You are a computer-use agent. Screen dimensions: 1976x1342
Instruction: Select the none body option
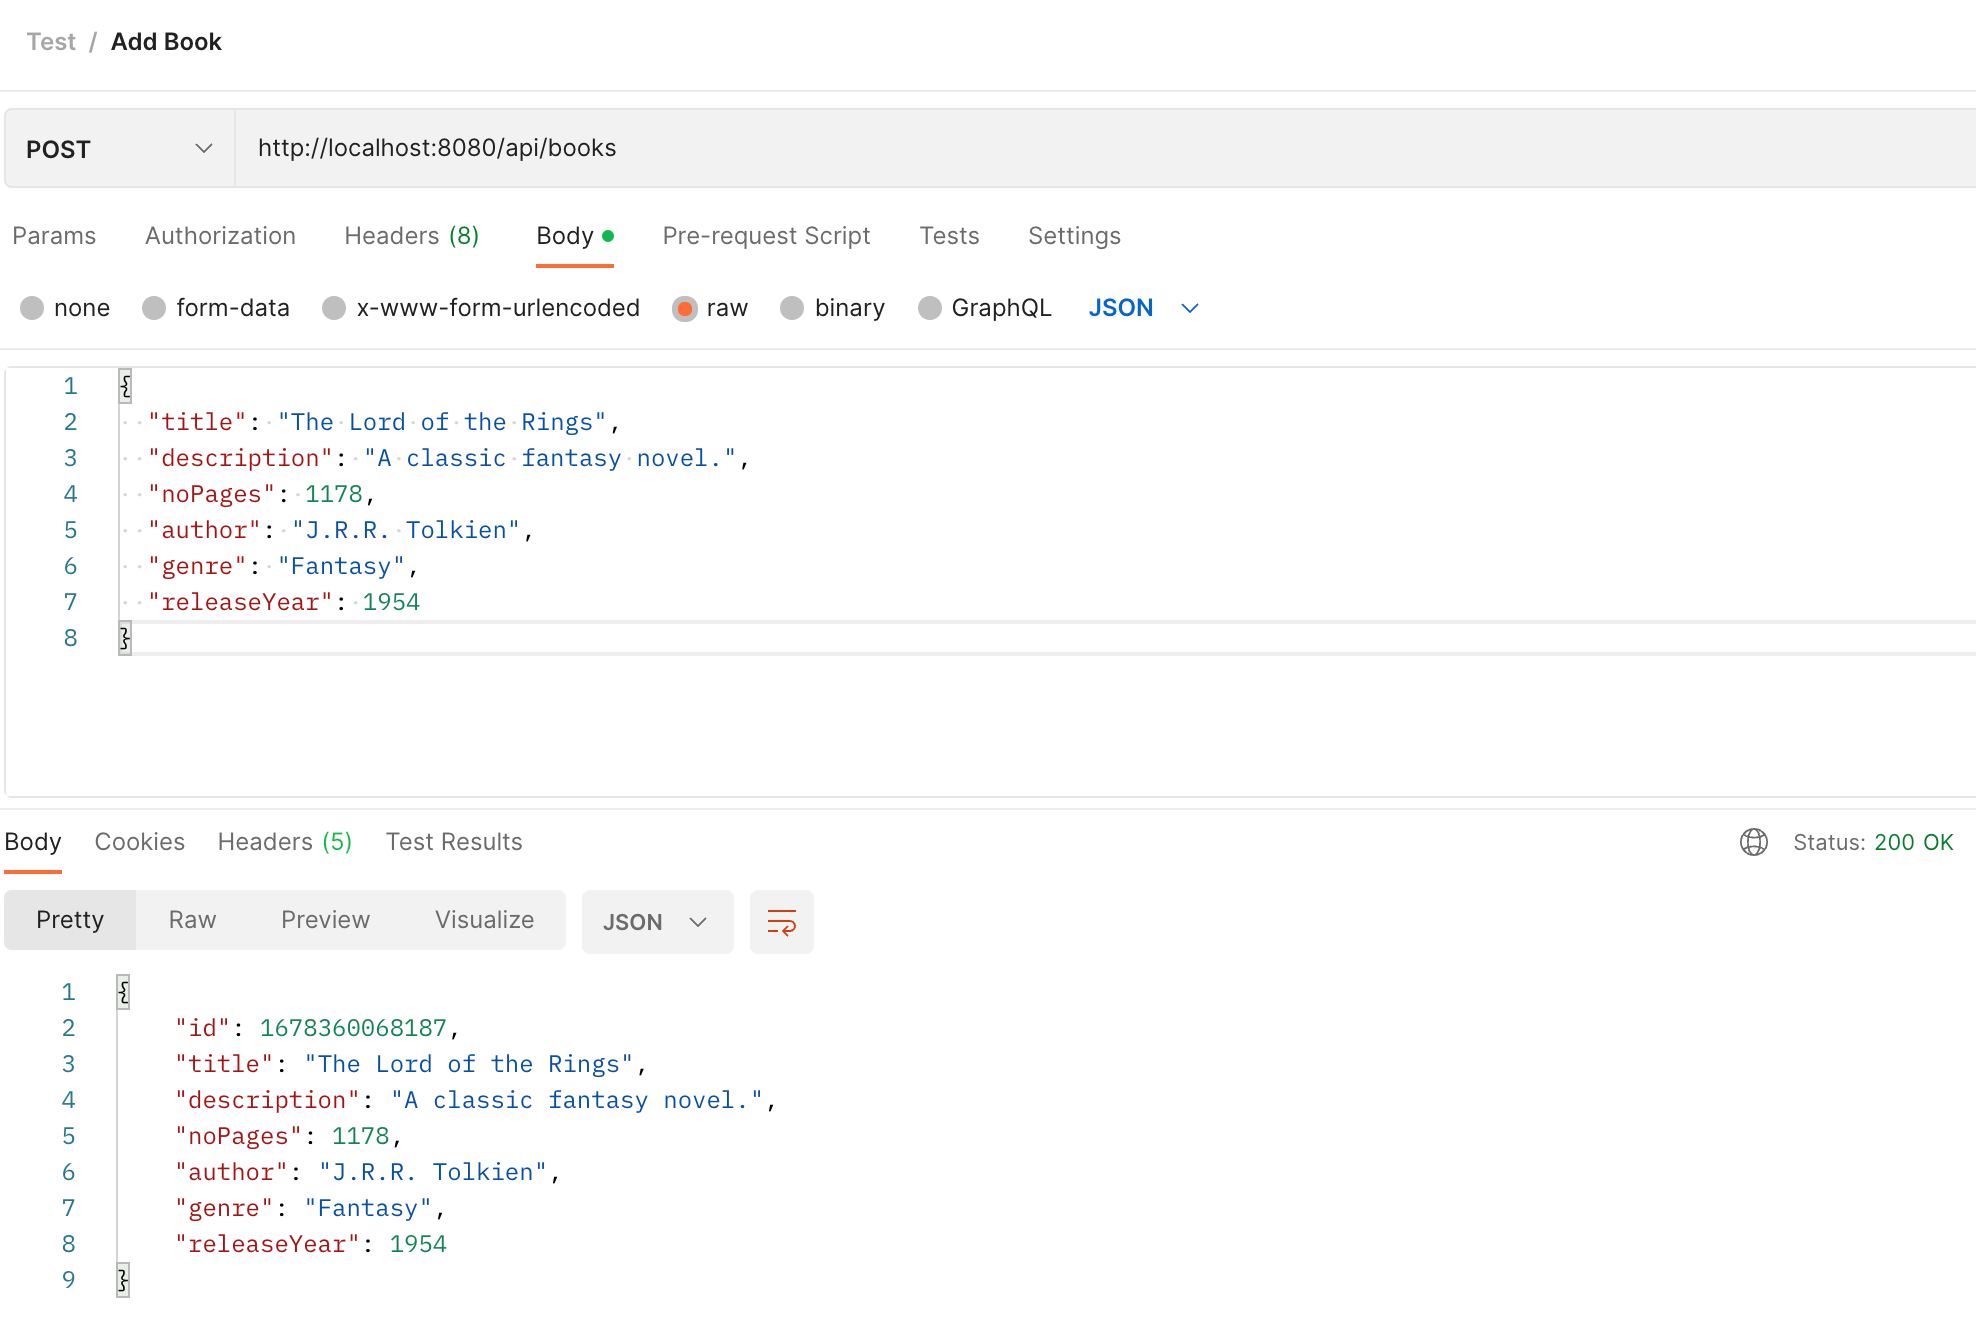32,308
